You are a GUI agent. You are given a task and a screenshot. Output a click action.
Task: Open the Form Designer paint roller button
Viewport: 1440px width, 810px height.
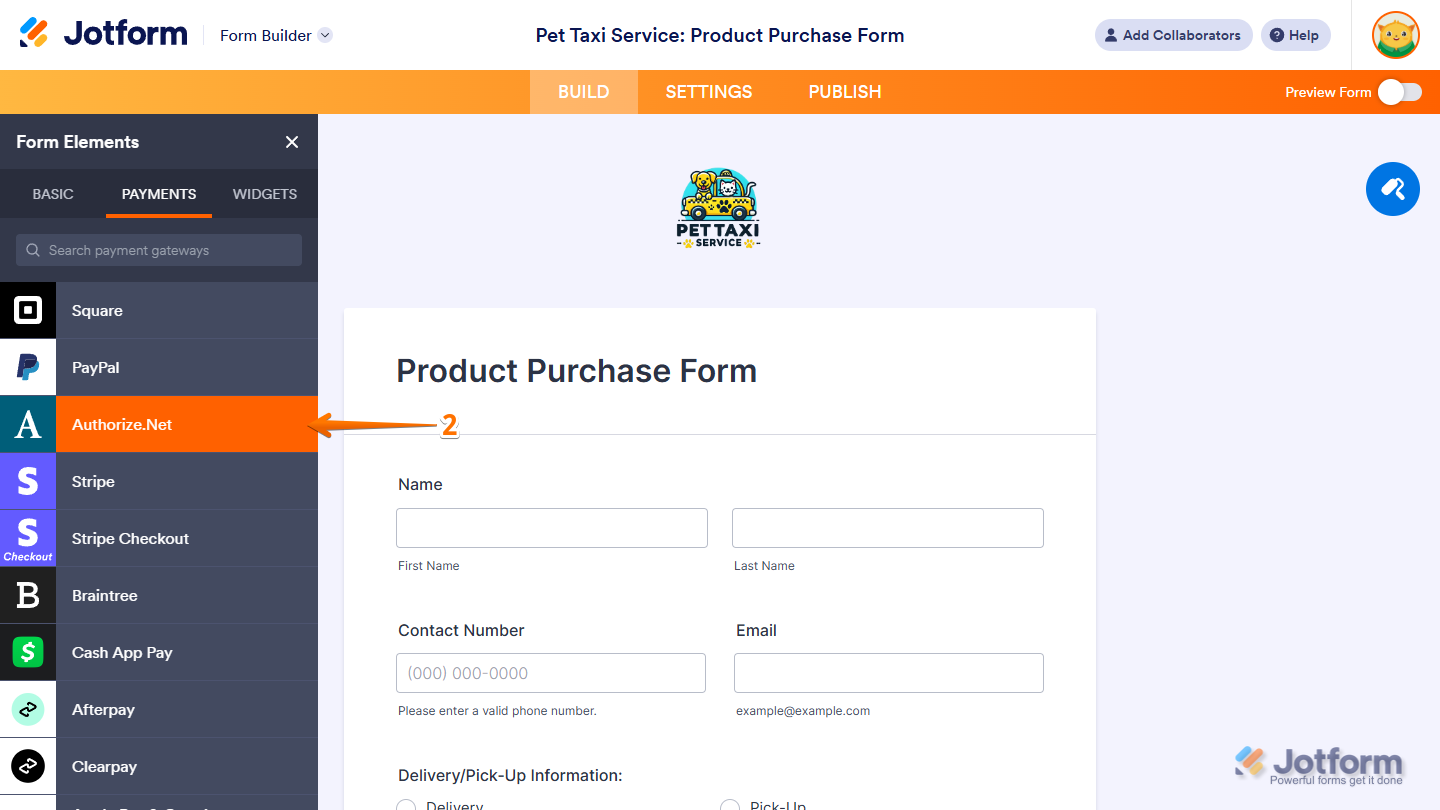(1392, 189)
